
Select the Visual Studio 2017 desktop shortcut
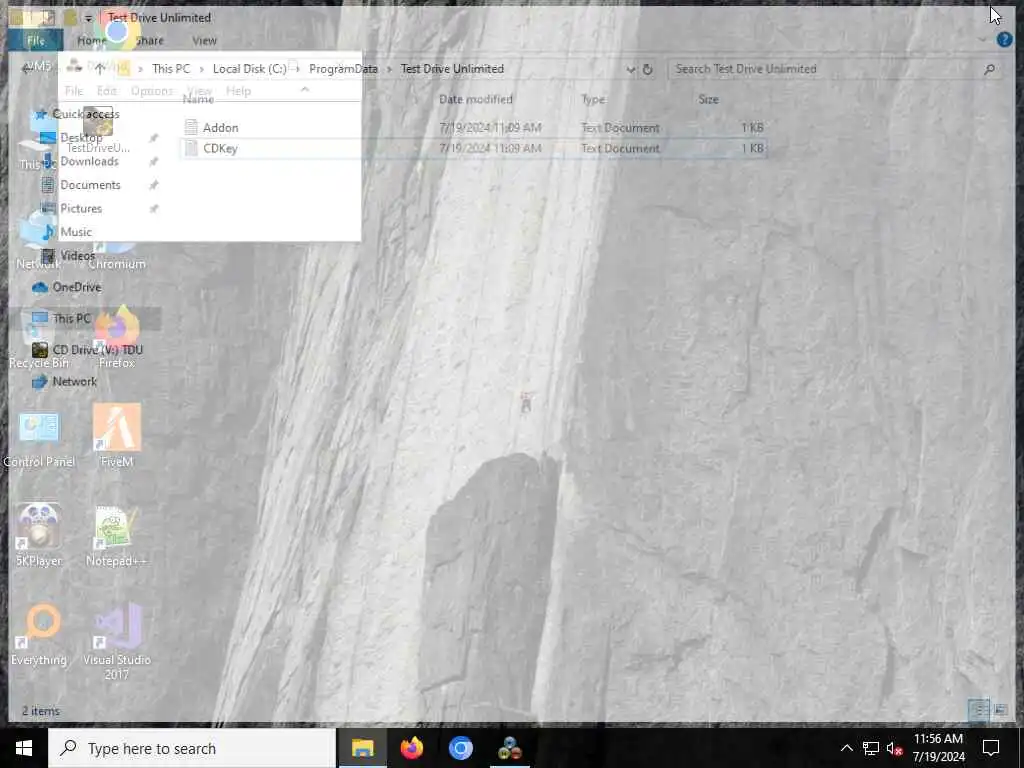[117, 641]
